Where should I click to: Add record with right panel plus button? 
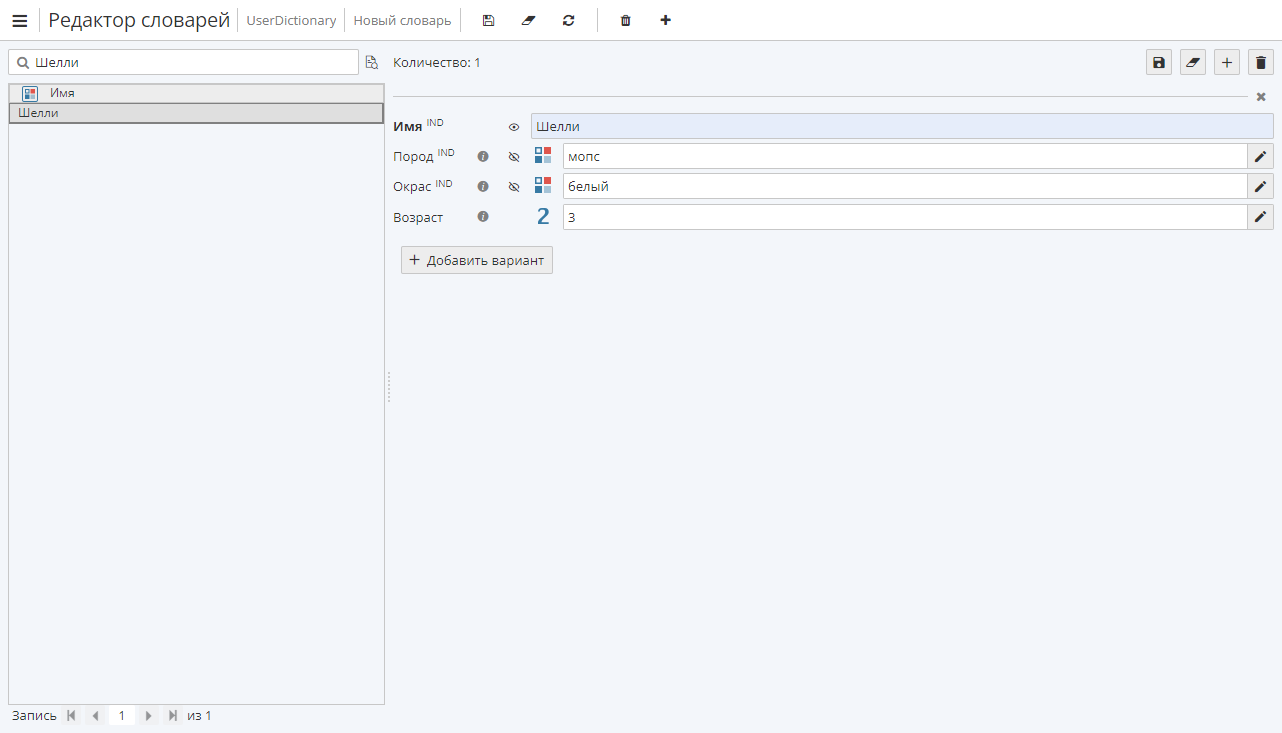click(1227, 62)
